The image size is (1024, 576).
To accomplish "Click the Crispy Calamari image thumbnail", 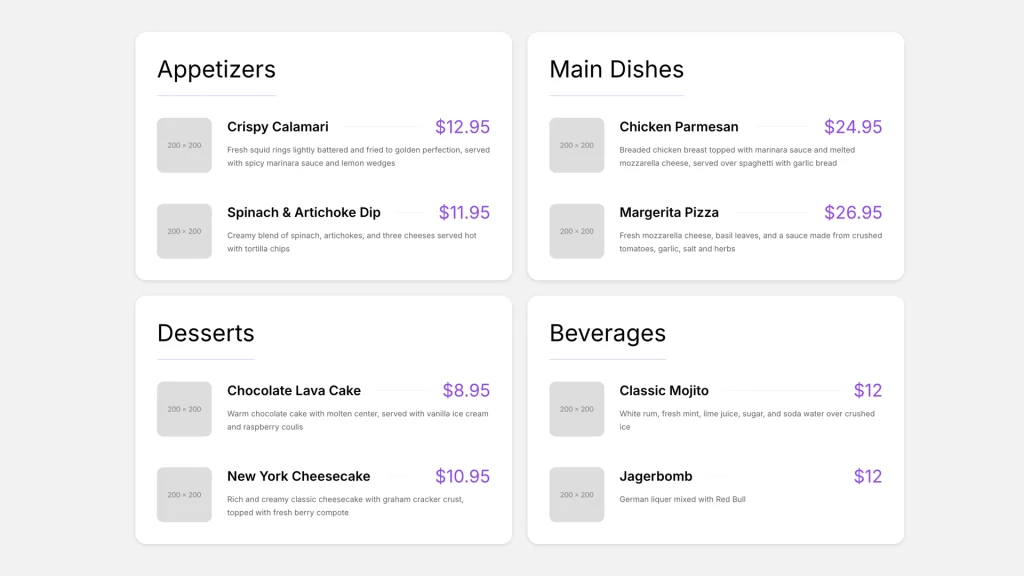I will [x=184, y=145].
